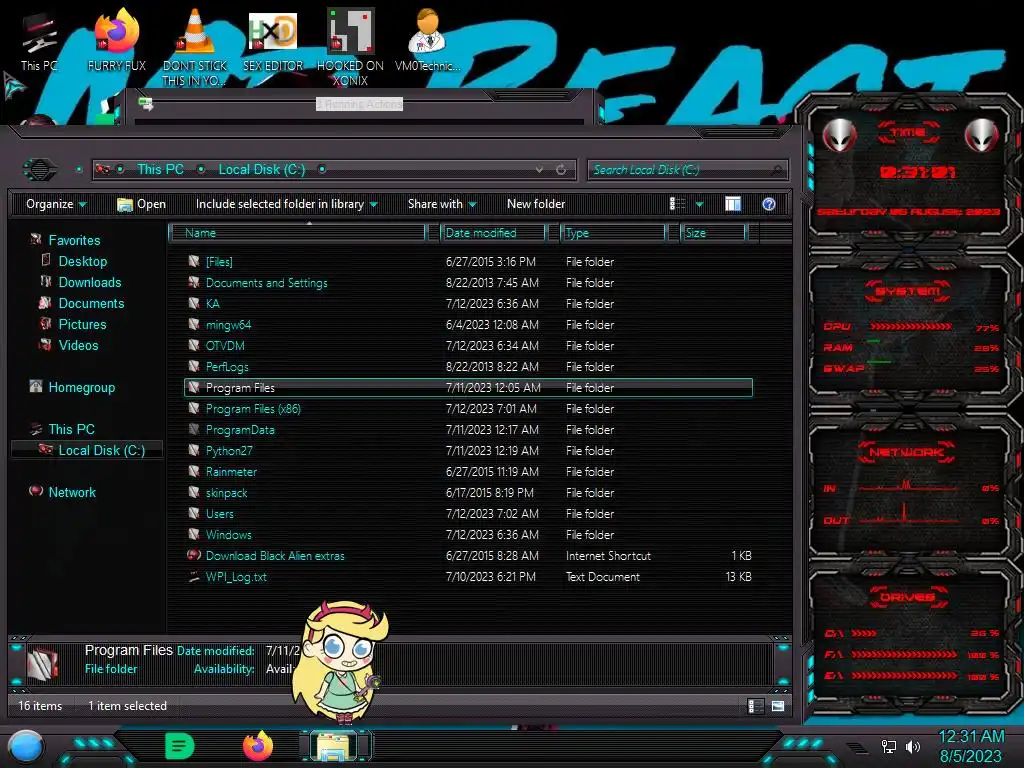Screen dimensions: 1024x768
Task: Click the Star Butterfly desktop mascot
Action: 340,662
